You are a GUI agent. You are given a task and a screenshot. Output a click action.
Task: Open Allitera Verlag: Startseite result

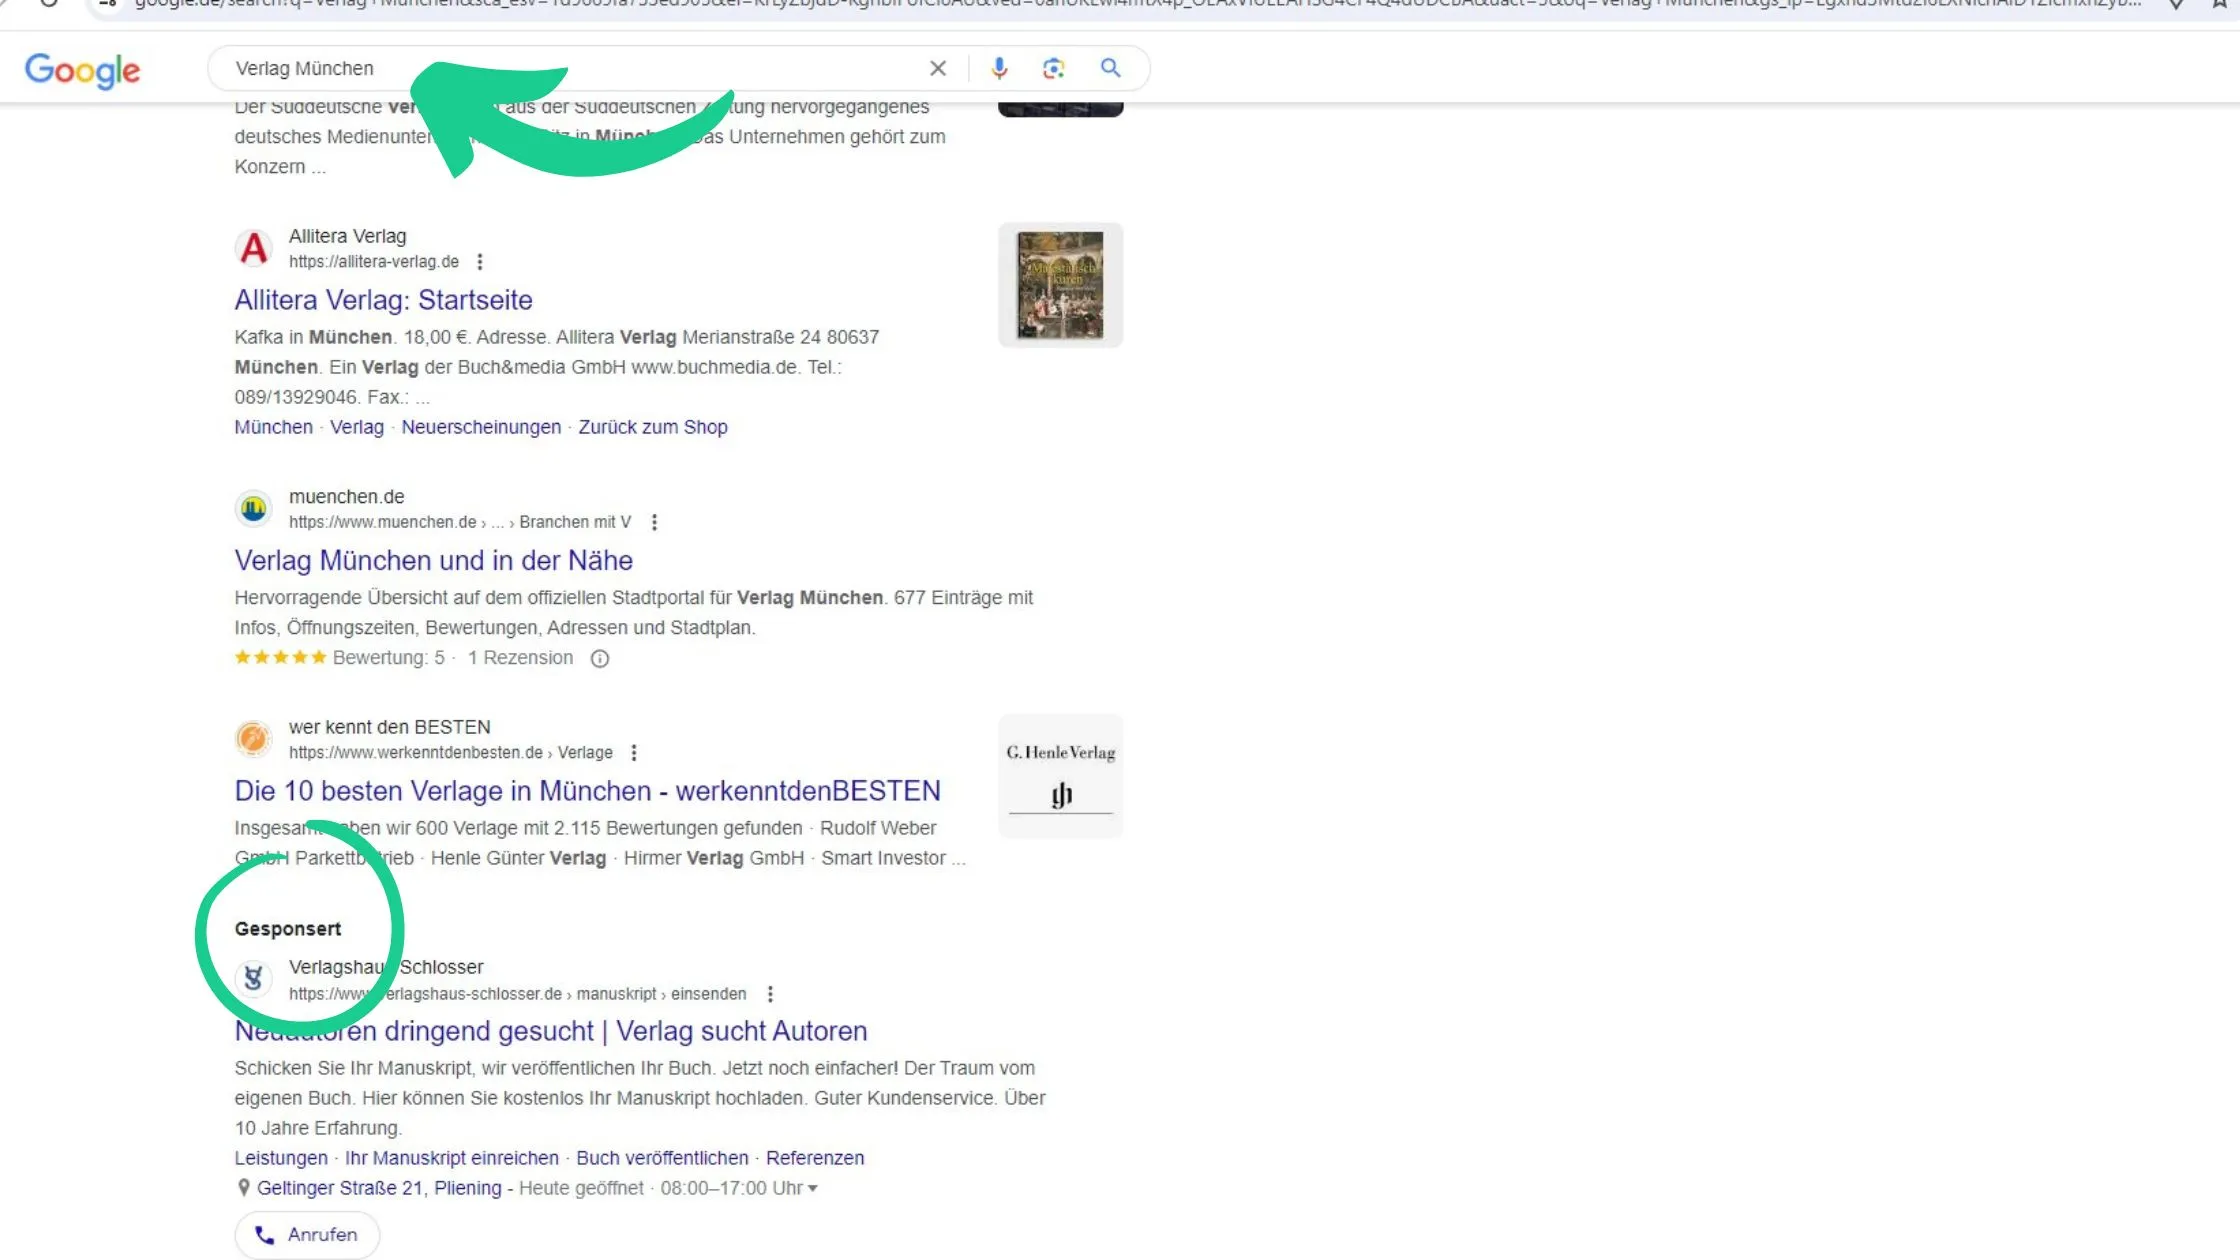(383, 300)
